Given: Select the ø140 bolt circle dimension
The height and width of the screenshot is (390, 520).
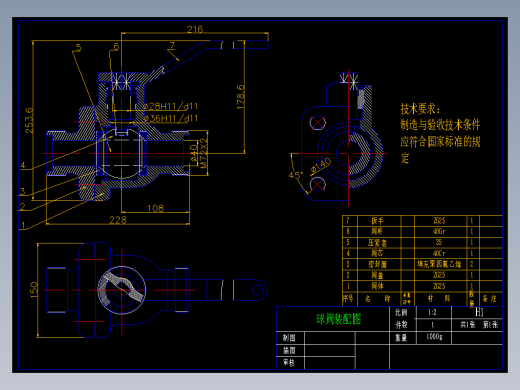Looking at the screenshot, I should pos(321,166).
